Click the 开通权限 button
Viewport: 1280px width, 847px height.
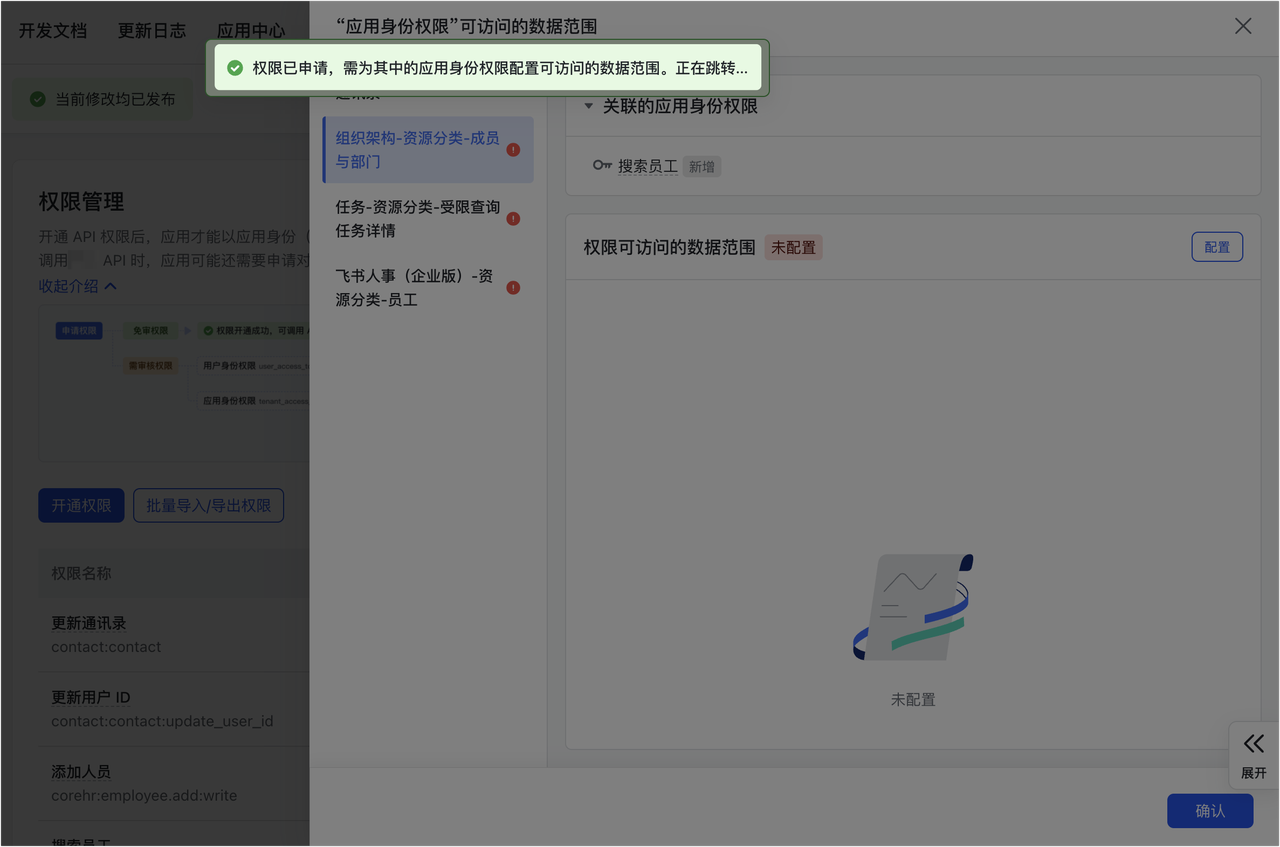pyautogui.click(x=81, y=506)
